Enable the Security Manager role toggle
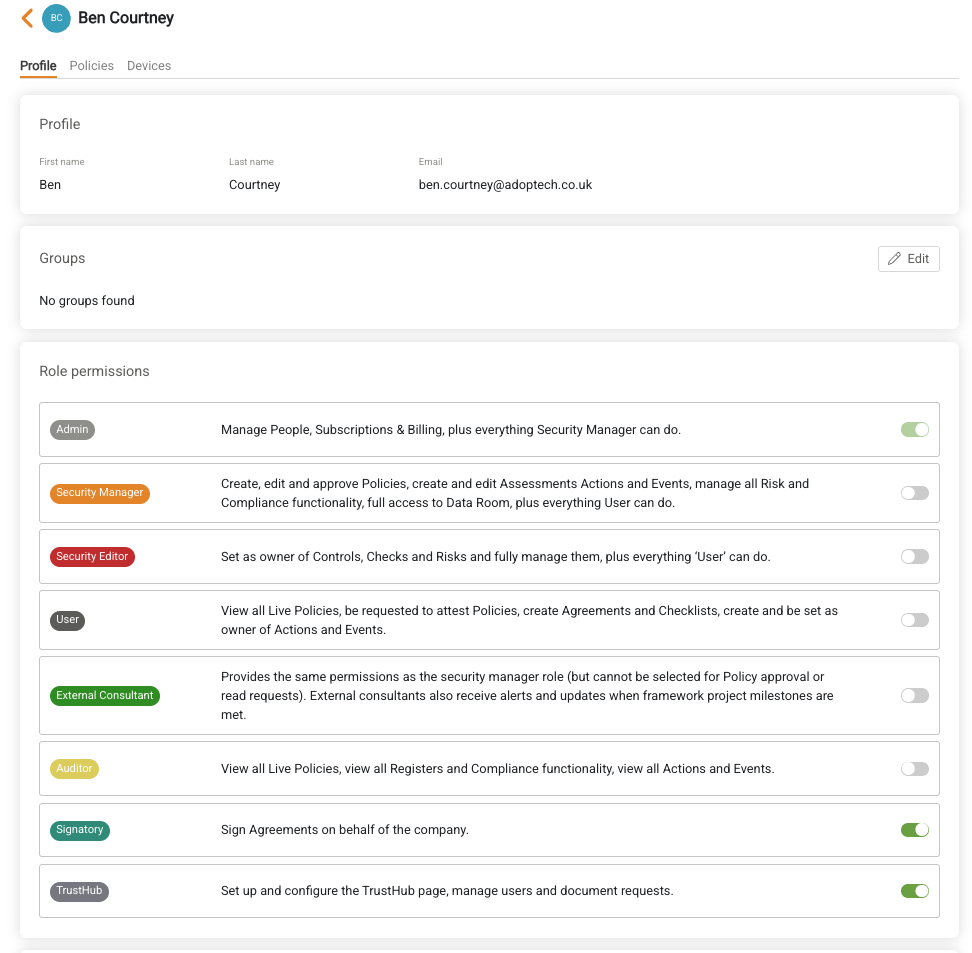The height and width of the screenshot is (953, 972). pos(914,493)
